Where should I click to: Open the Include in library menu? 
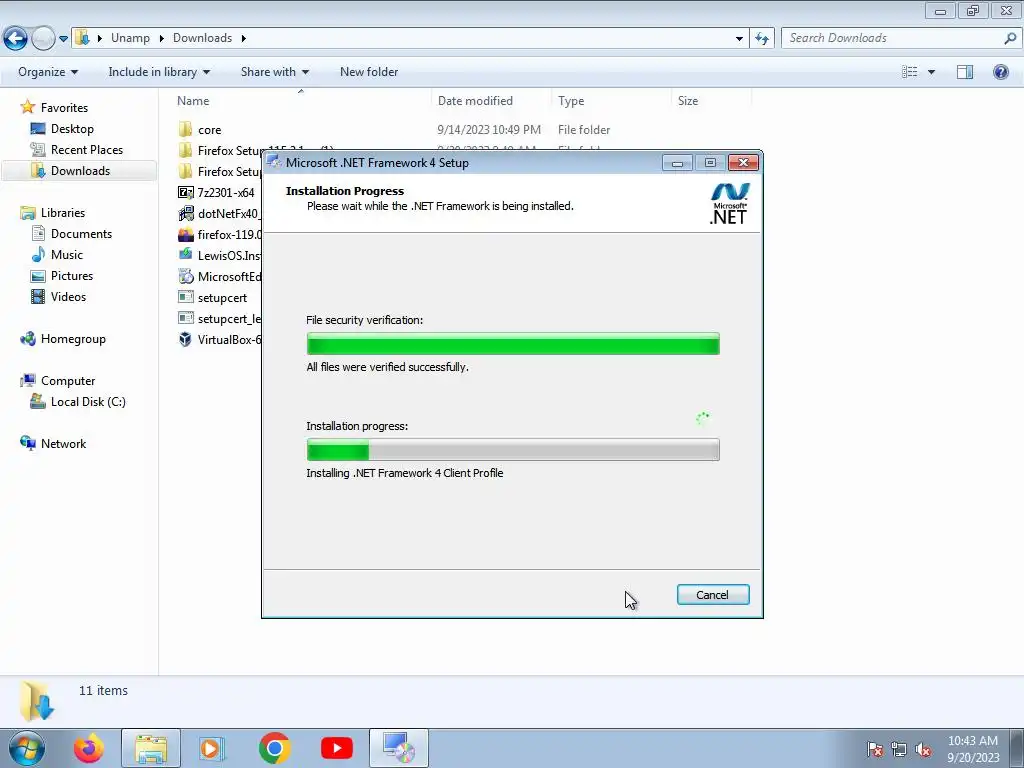(159, 72)
